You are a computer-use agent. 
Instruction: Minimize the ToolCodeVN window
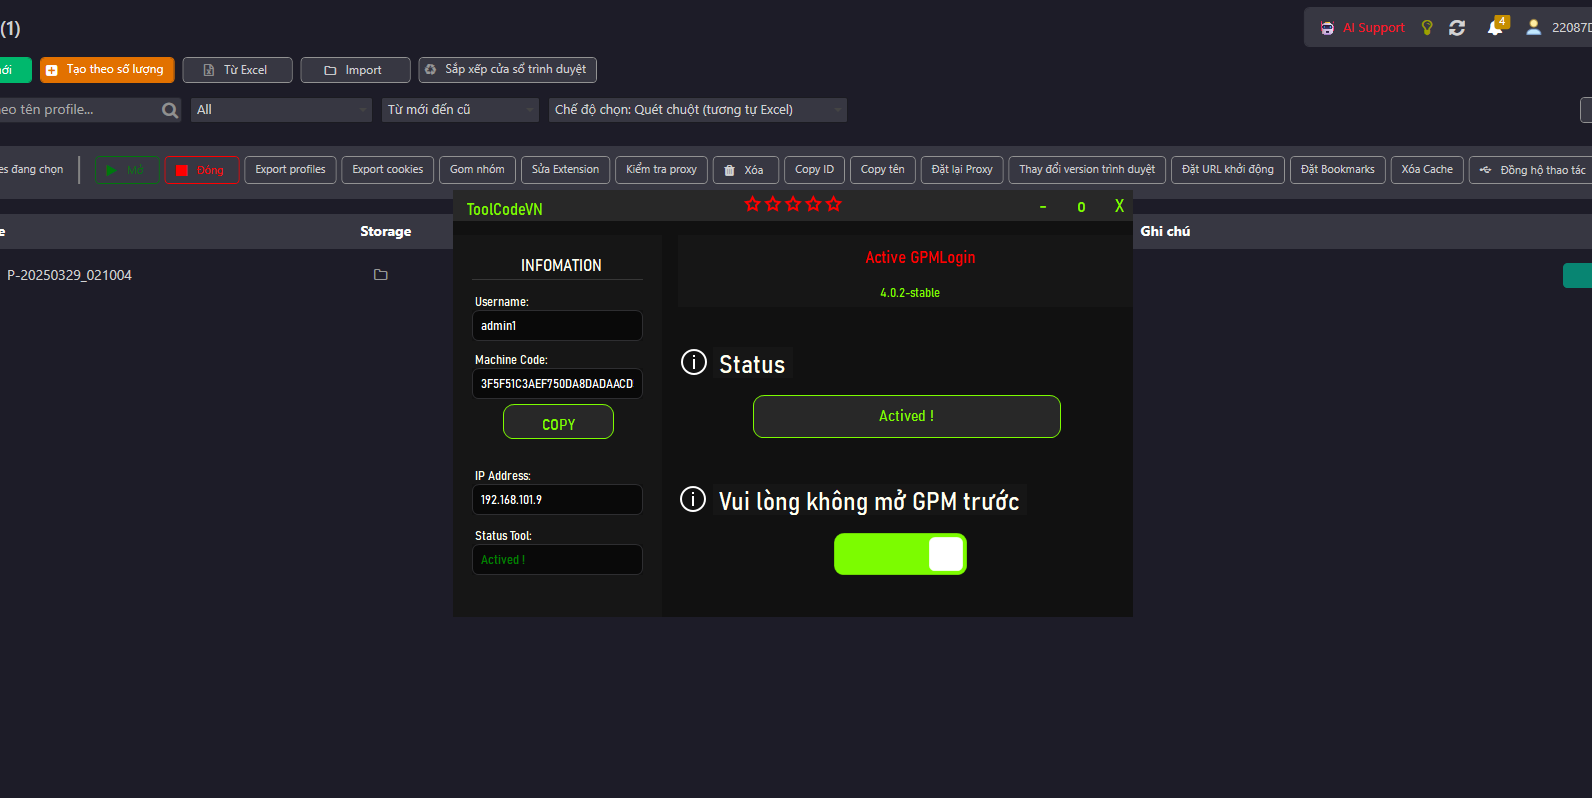pos(1043,207)
